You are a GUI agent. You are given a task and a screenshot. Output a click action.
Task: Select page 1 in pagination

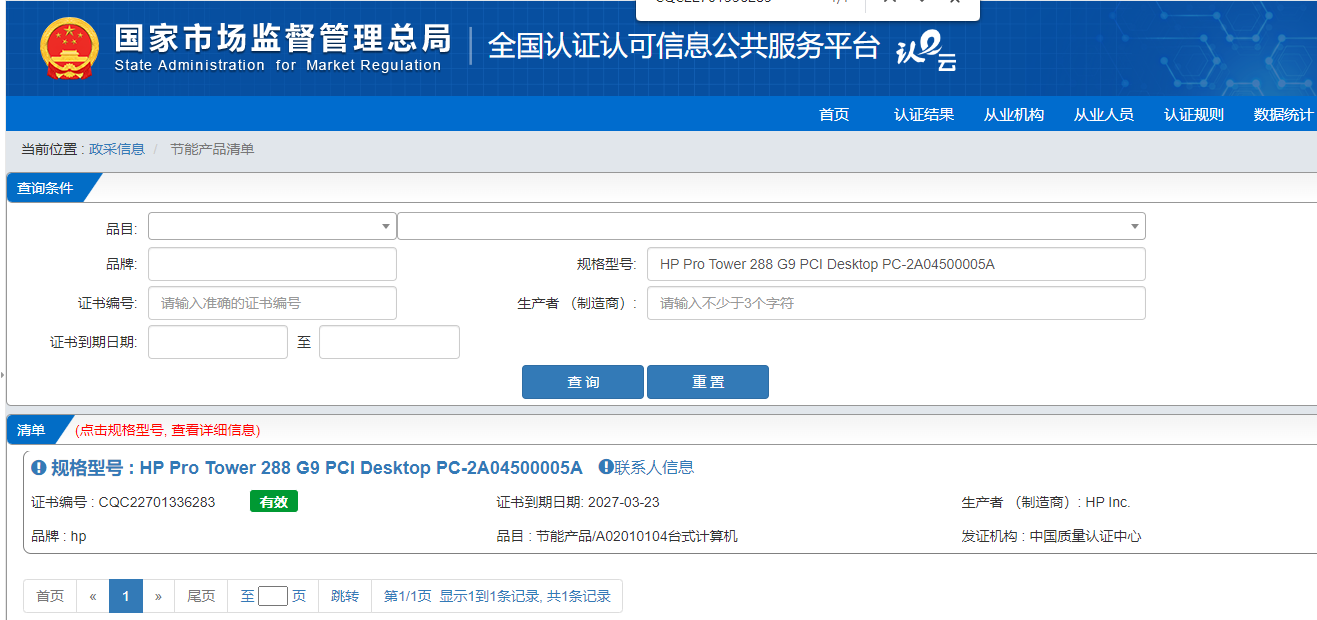pyautogui.click(x=126, y=596)
